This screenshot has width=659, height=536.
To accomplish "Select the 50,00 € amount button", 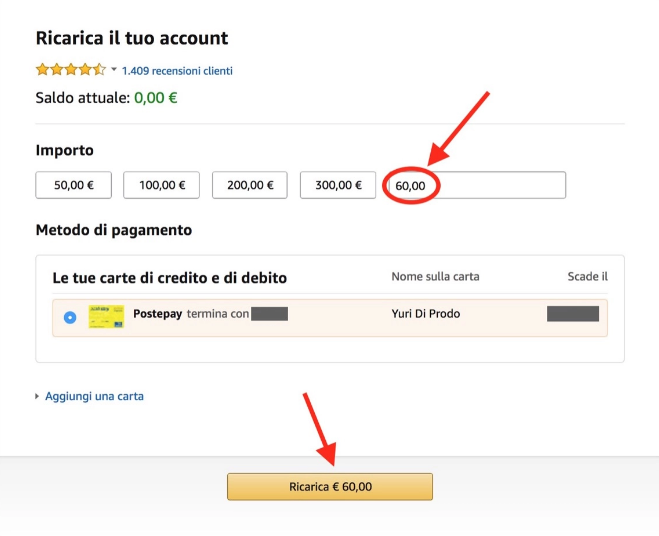I will pyautogui.click(x=73, y=185).
